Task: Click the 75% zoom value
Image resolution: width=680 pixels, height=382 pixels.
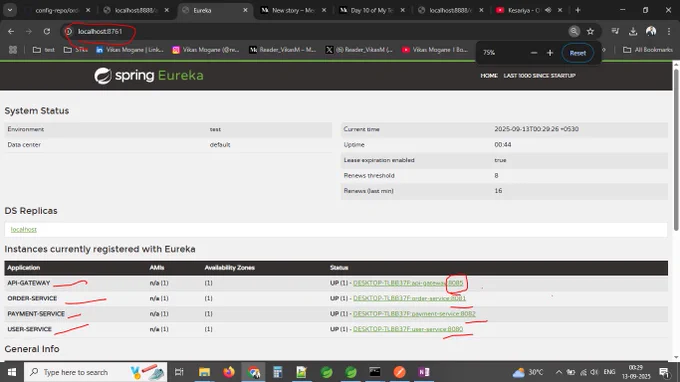Action: coord(489,52)
